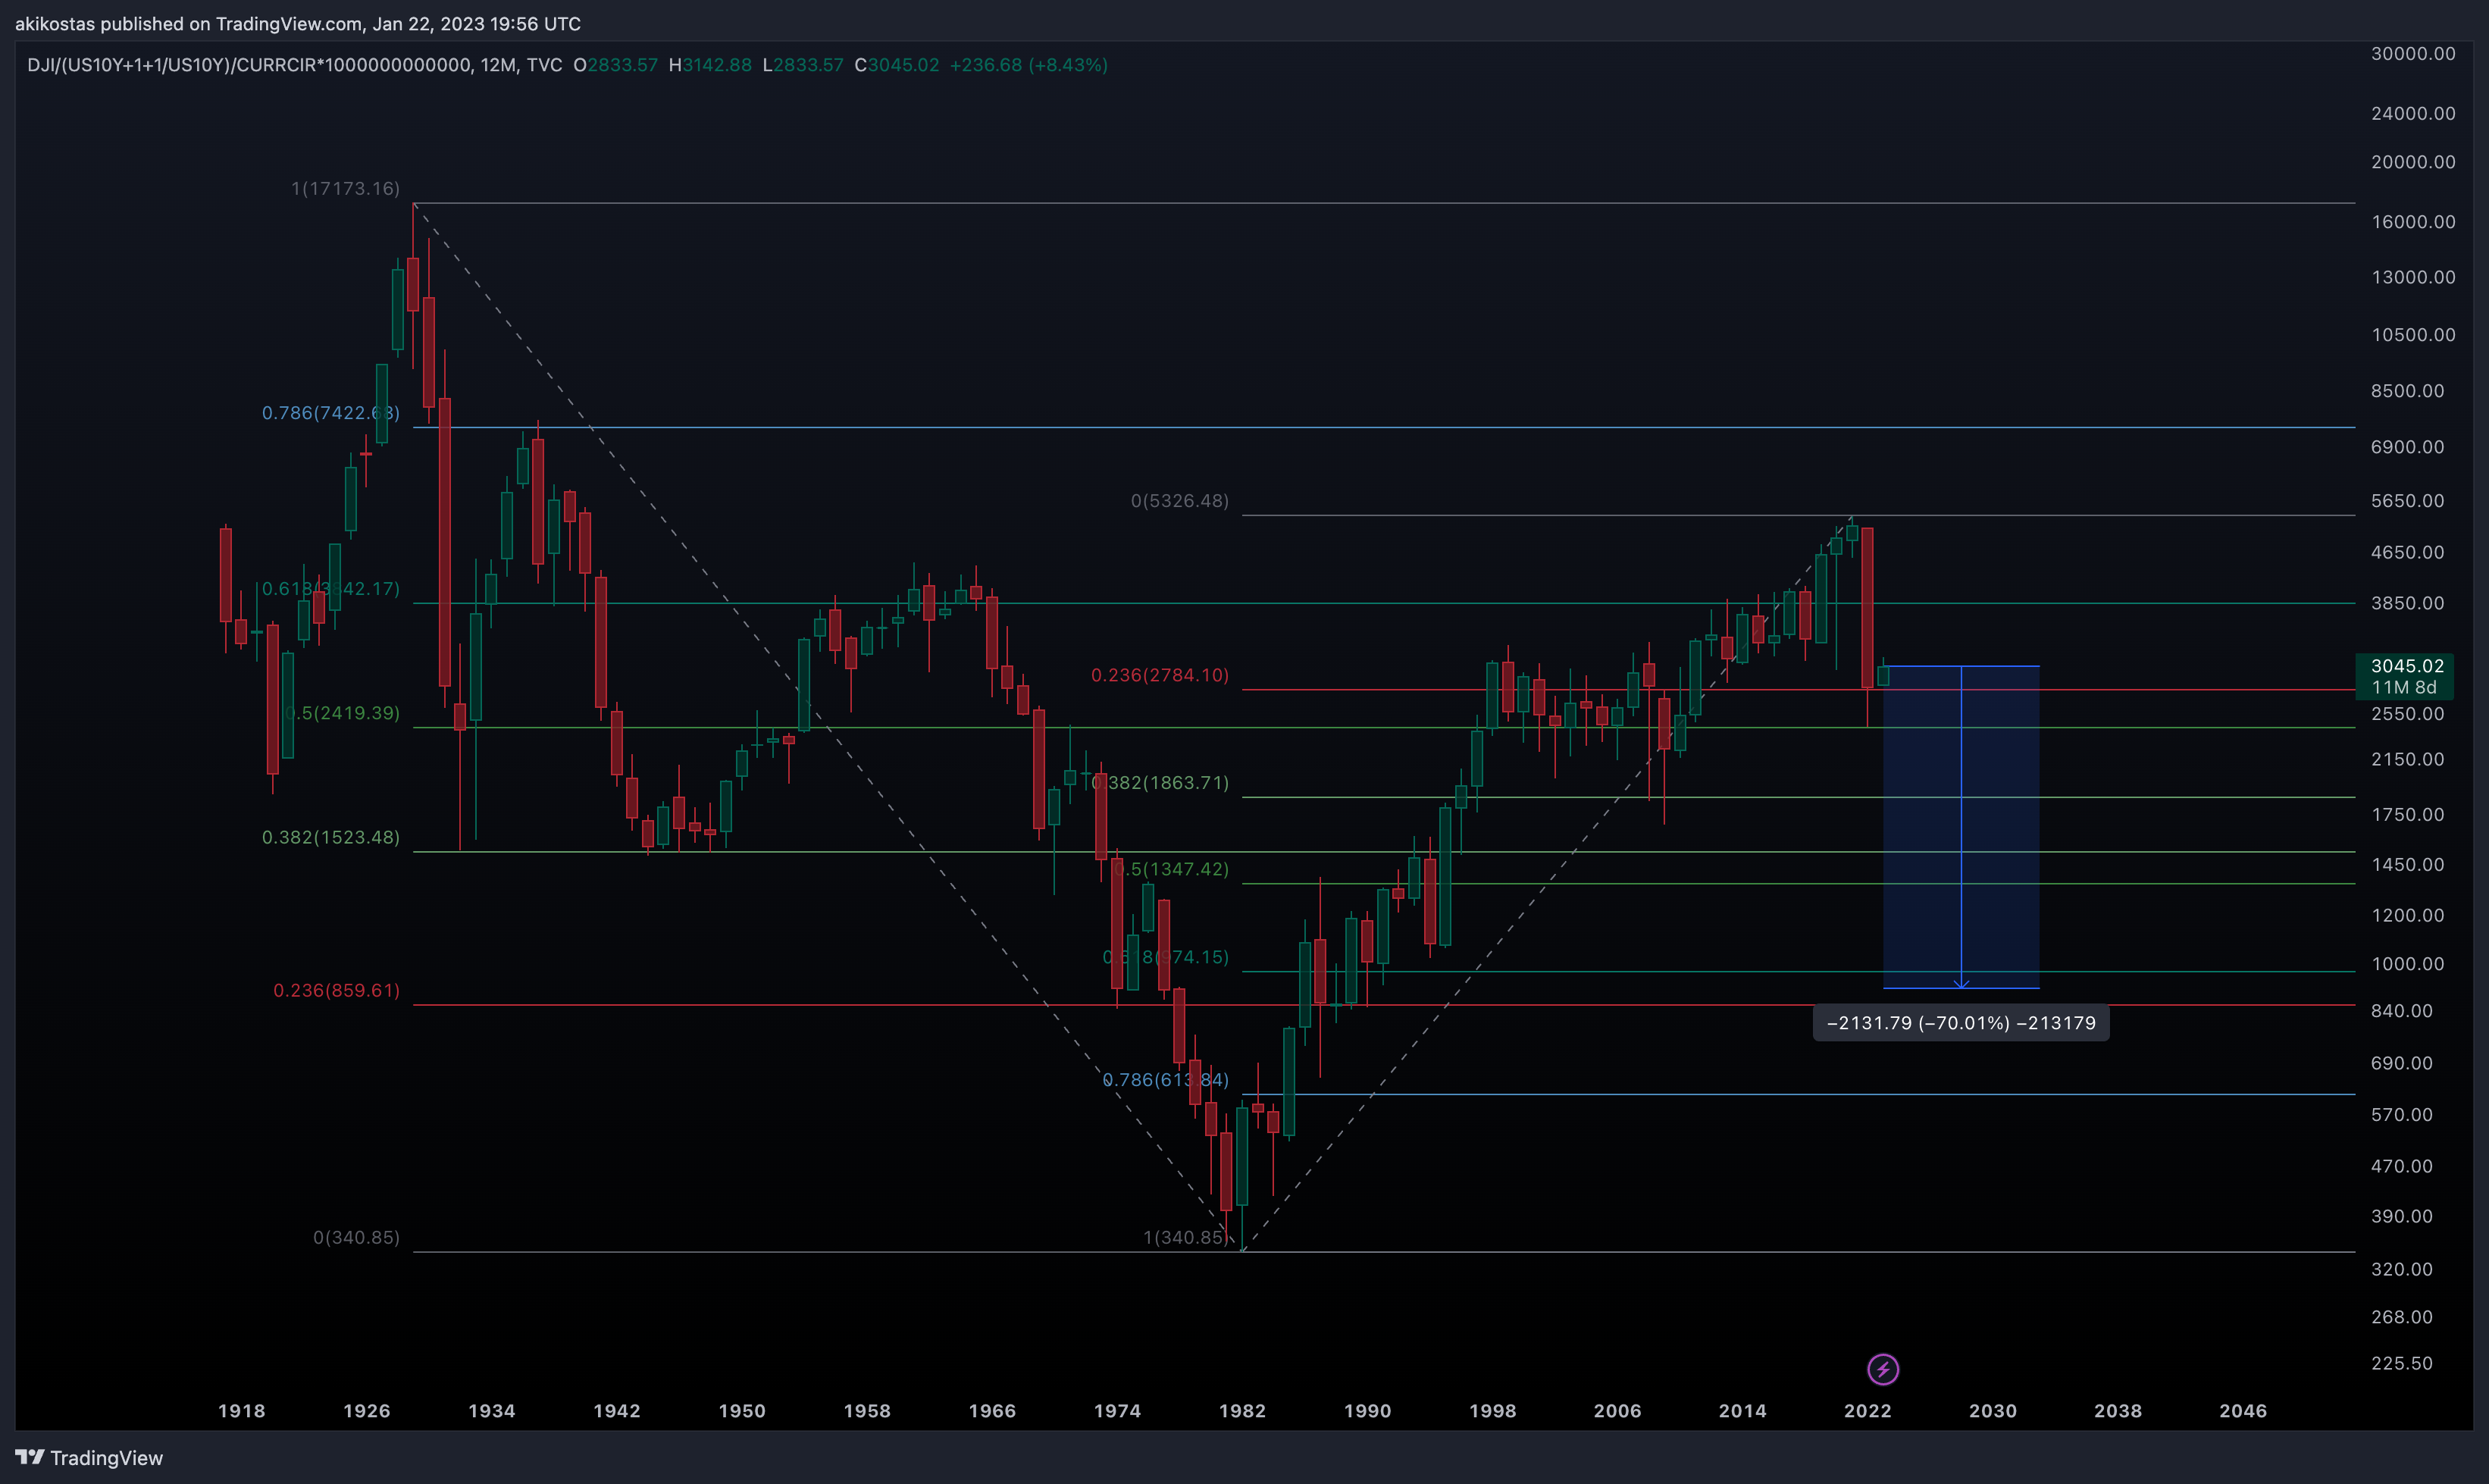Screen dimensions: 2489x1484
Task: Click the Fibonacci label 0.5(1347.42)
Action: tap(1172, 869)
